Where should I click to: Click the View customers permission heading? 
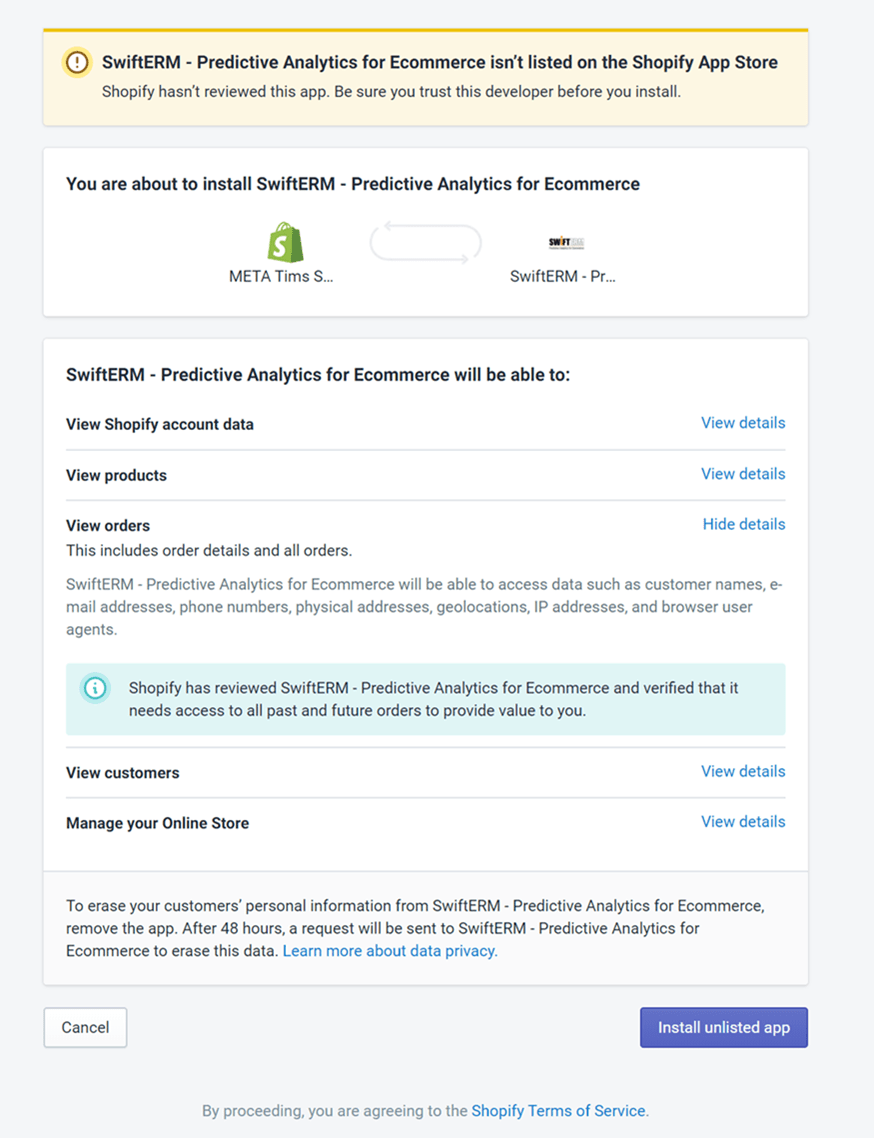coord(123,773)
